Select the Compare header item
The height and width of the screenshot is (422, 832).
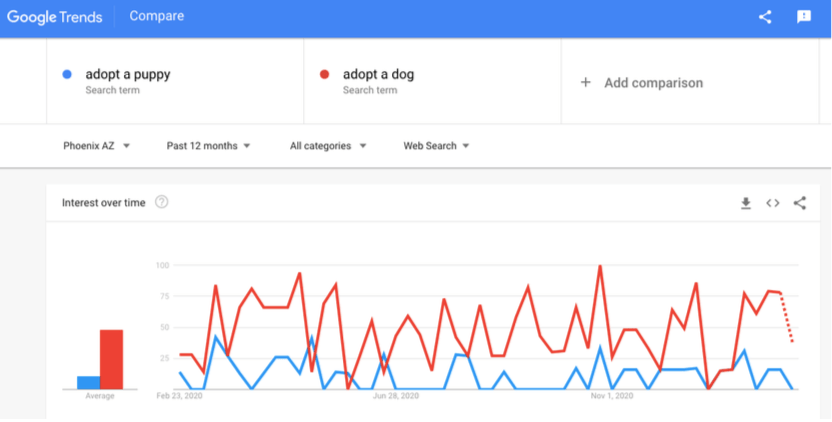pyautogui.click(x=156, y=17)
